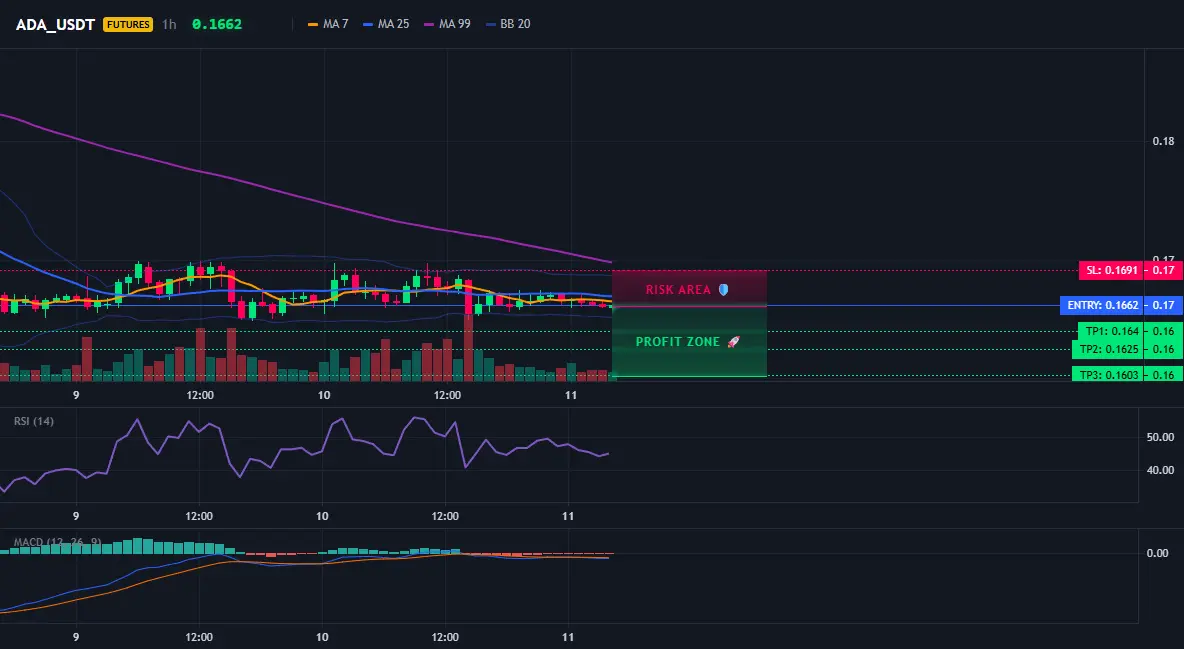Click the green TP2: 0.1625 label
The image size is (1184, 649).
tap(1108, 349)
